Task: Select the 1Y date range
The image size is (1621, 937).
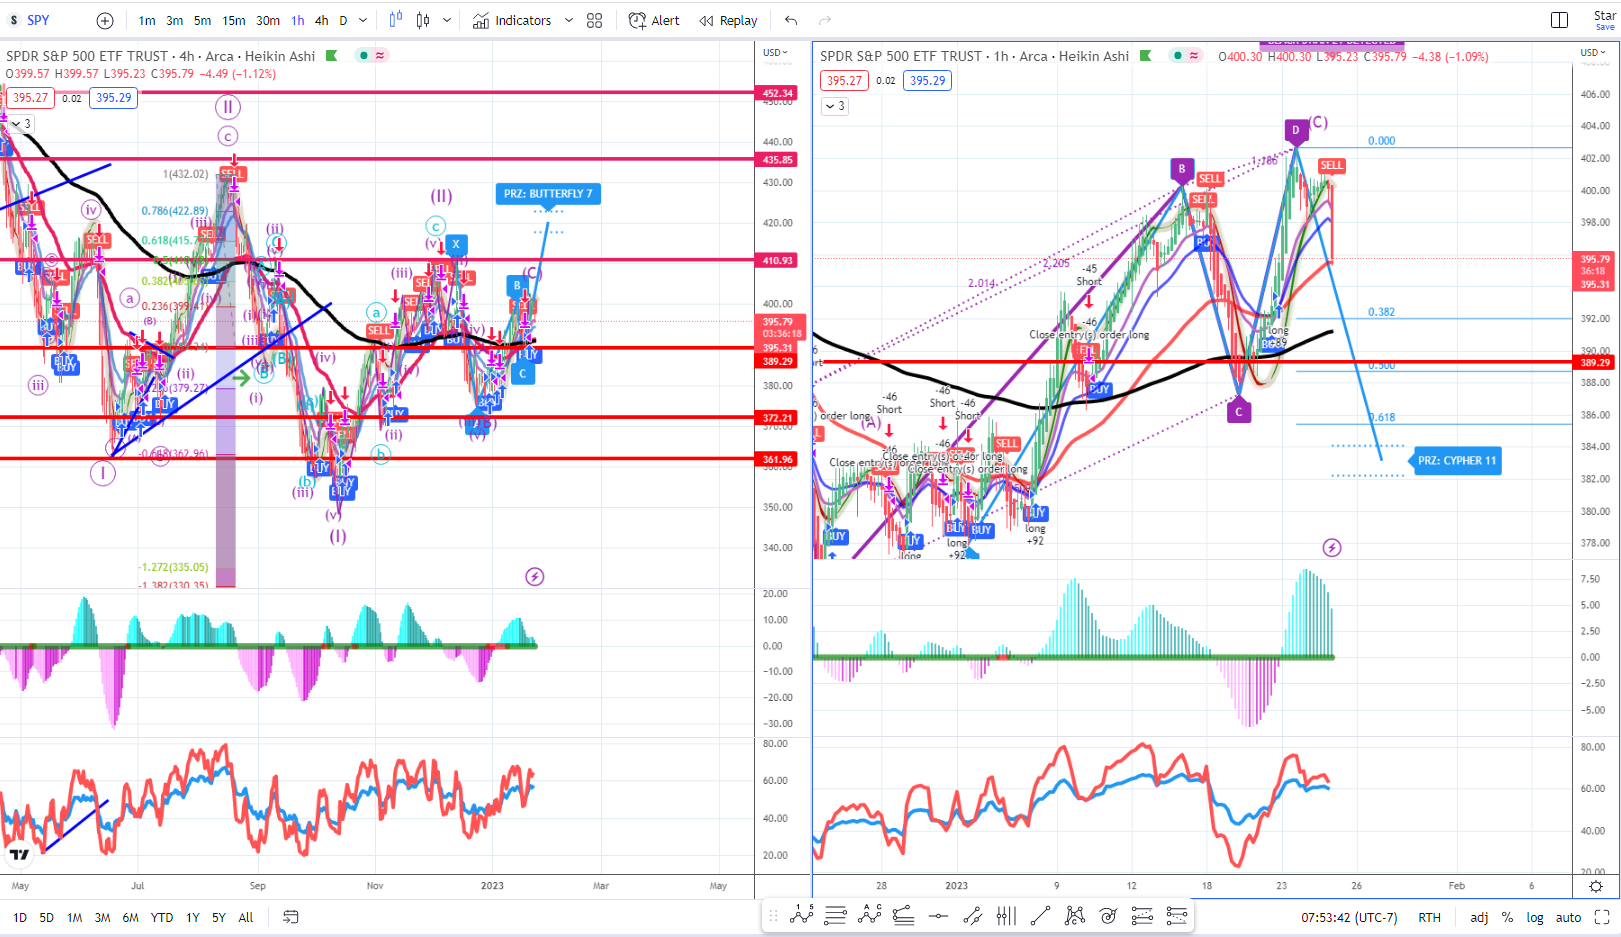Action: (193, 917)
